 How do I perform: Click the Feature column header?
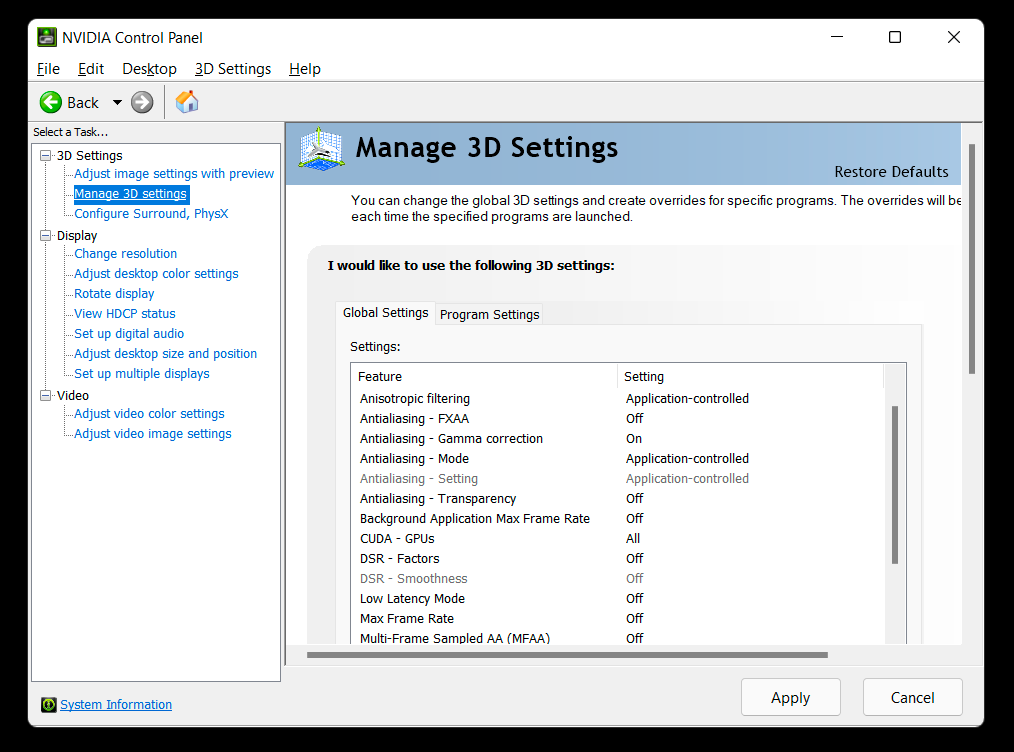point(484,376)
